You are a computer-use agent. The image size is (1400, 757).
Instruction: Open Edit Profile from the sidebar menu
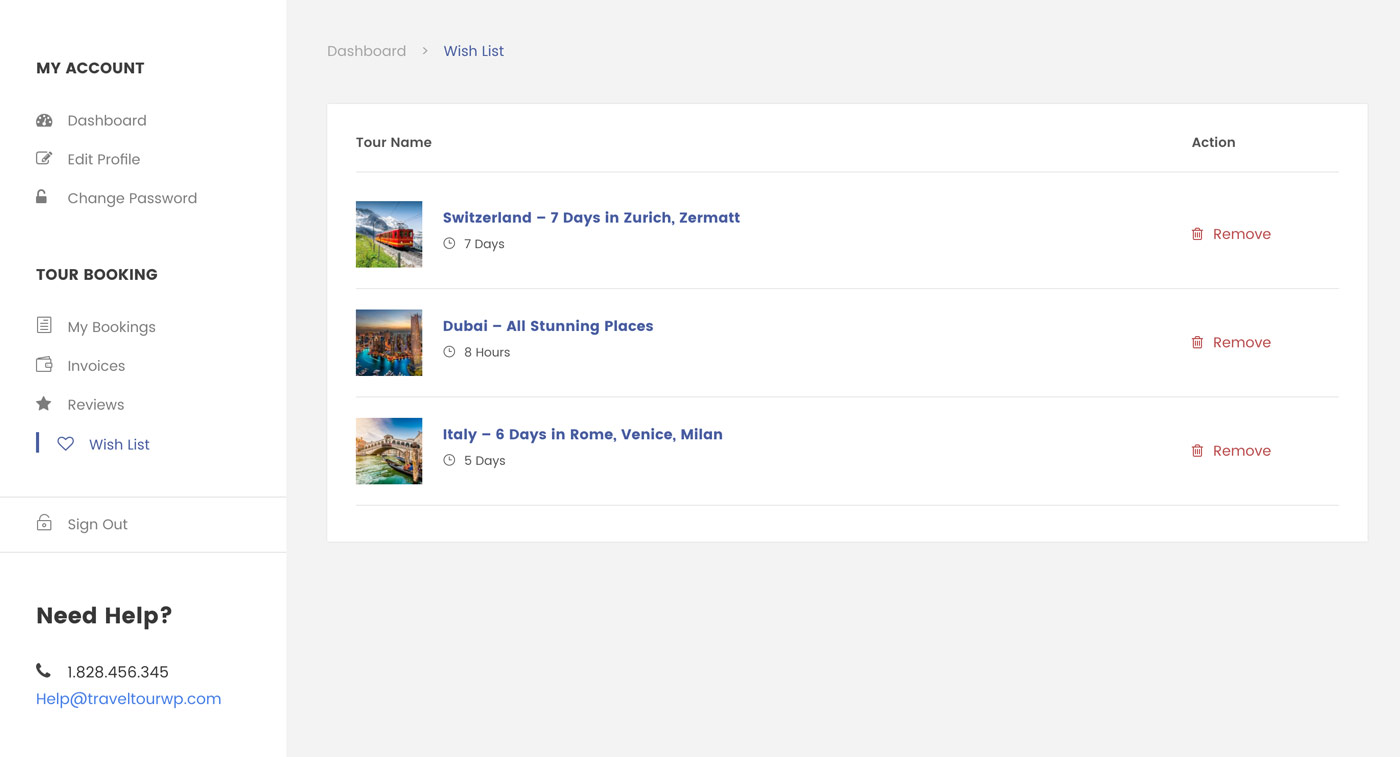pos(103,159)
